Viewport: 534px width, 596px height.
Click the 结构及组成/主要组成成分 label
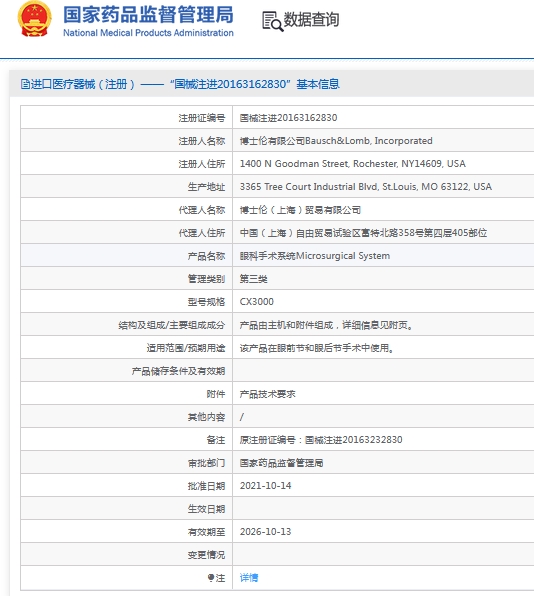click(172, 325)
